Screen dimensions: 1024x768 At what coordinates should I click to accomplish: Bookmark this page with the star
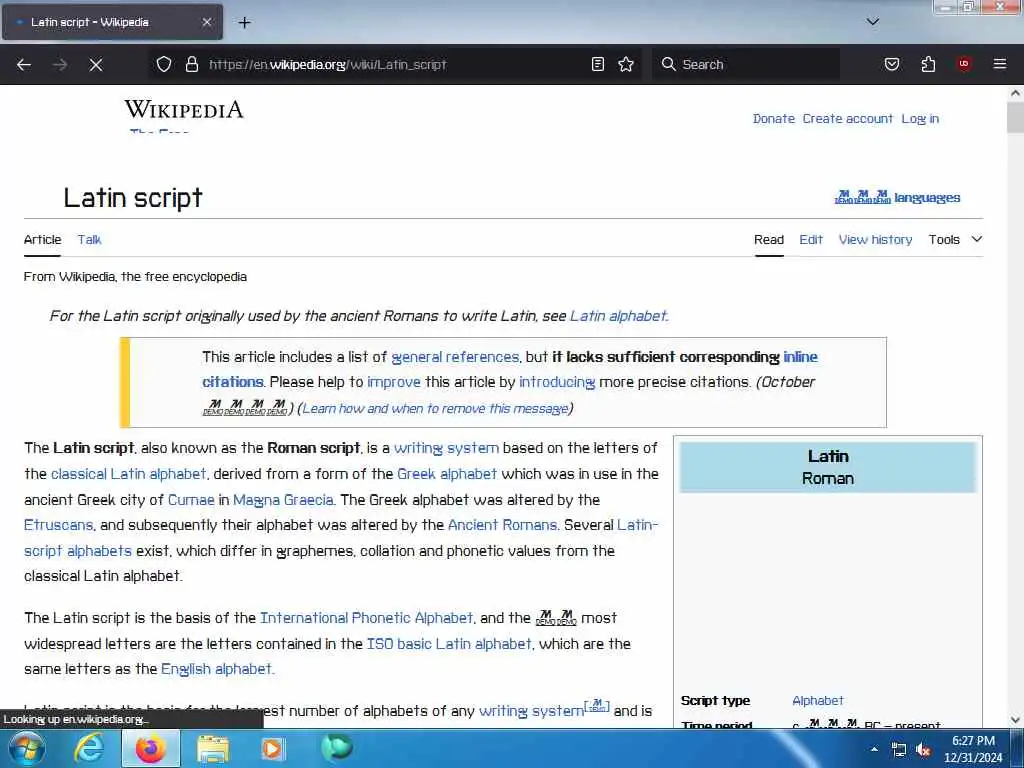click(626, 64)
